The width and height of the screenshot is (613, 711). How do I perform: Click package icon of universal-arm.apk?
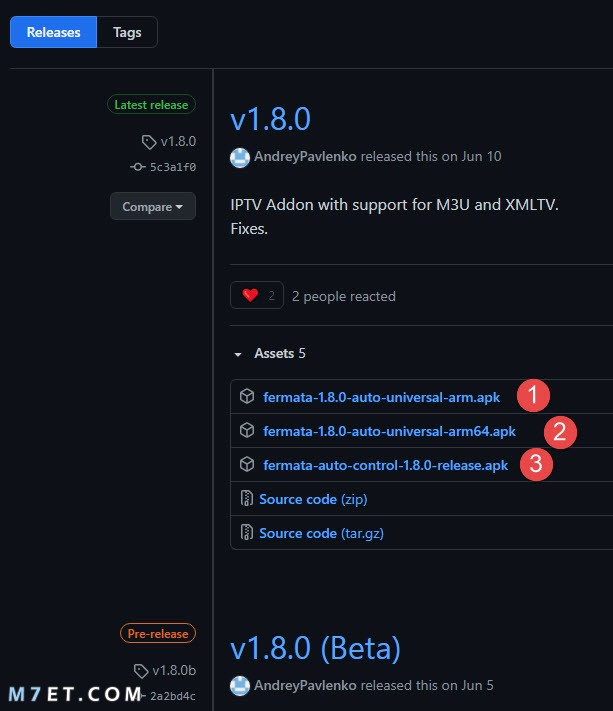(x=247, y=396)
